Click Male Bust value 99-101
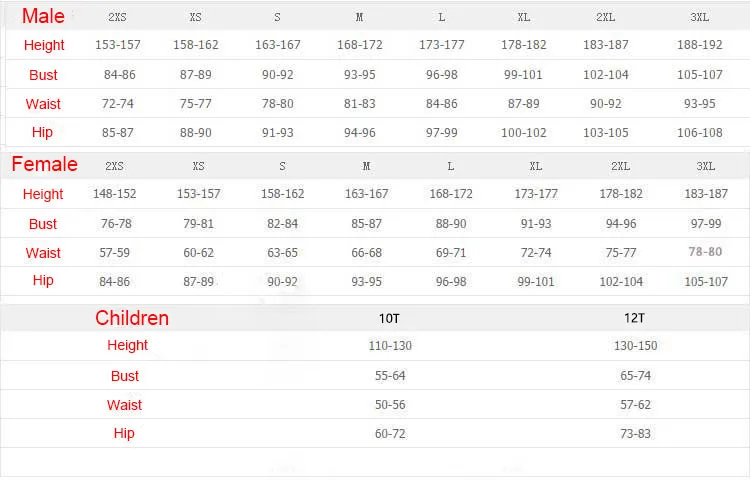750x480 pixels. tap(523, 75)
